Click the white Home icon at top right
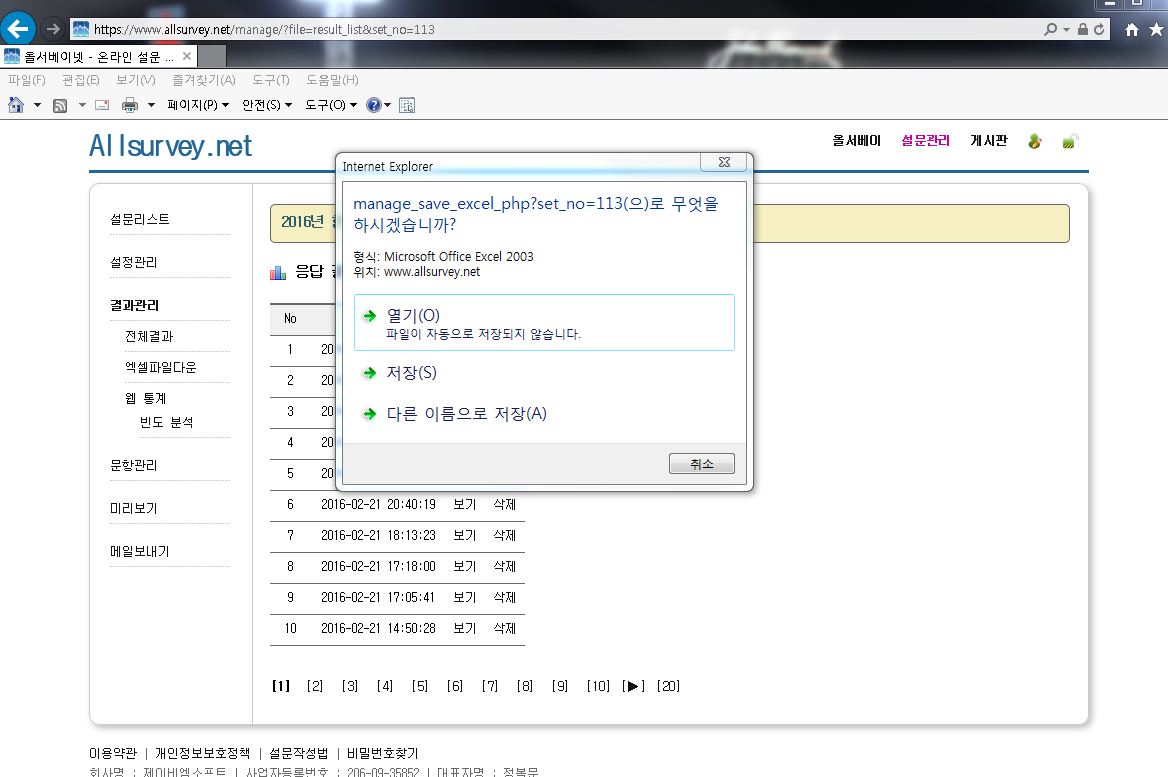 click(x=1131, y=30)
